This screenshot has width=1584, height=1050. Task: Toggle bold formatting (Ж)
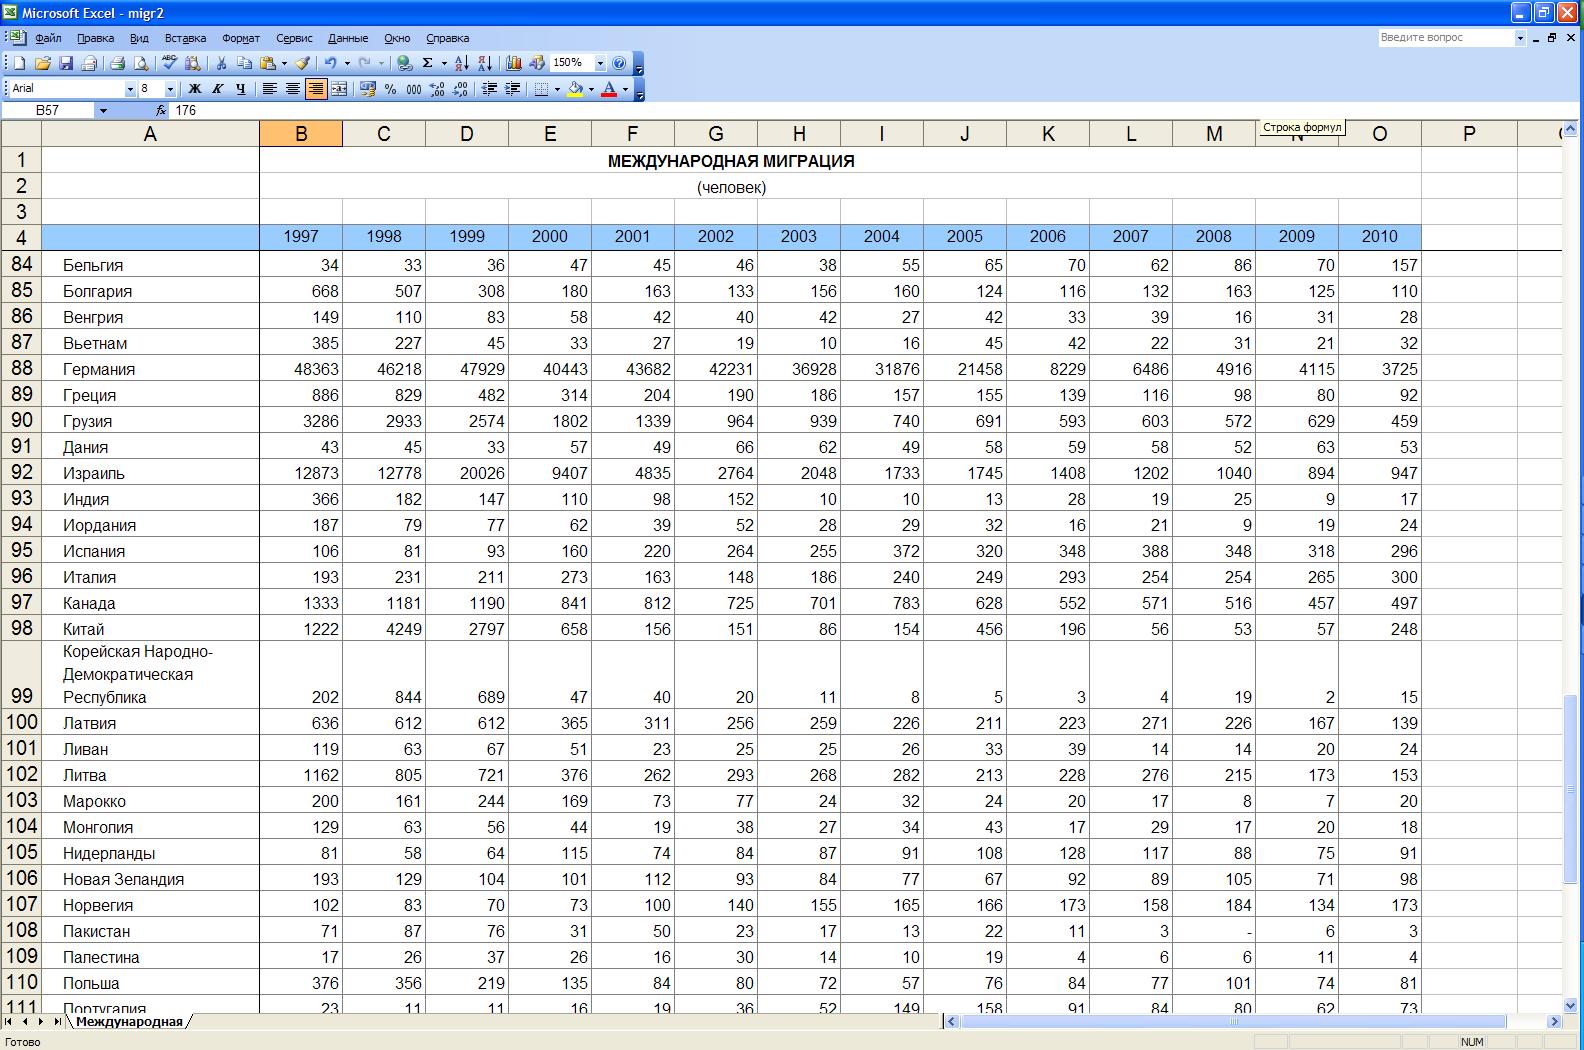195,89
